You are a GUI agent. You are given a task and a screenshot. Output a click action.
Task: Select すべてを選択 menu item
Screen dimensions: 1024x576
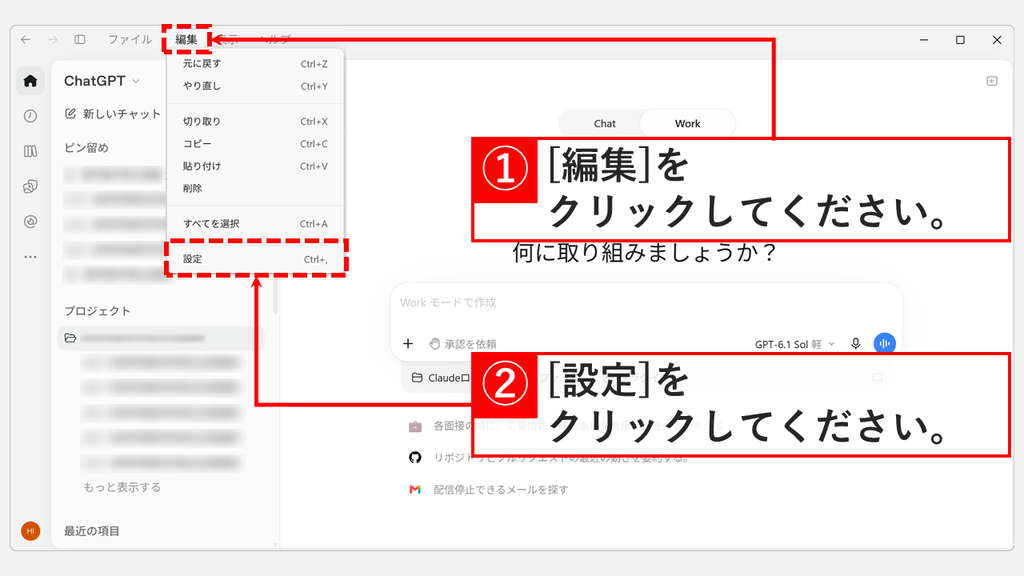pos(255,224)
